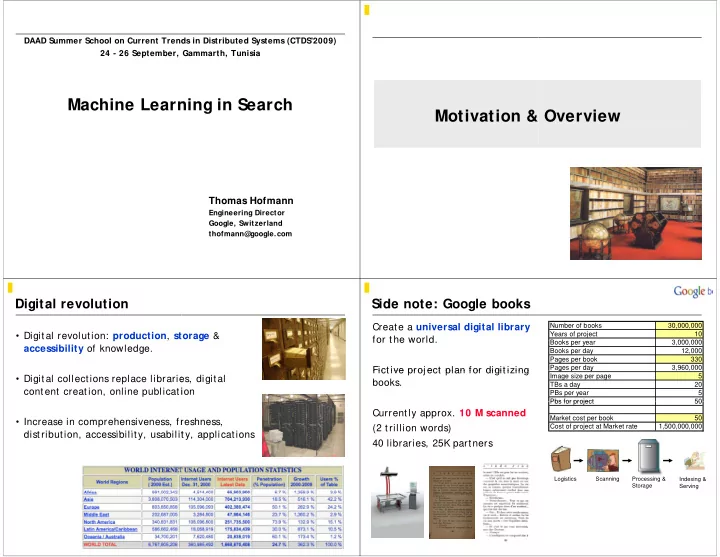Click the library photo on Motivation slide

[636, 214]
